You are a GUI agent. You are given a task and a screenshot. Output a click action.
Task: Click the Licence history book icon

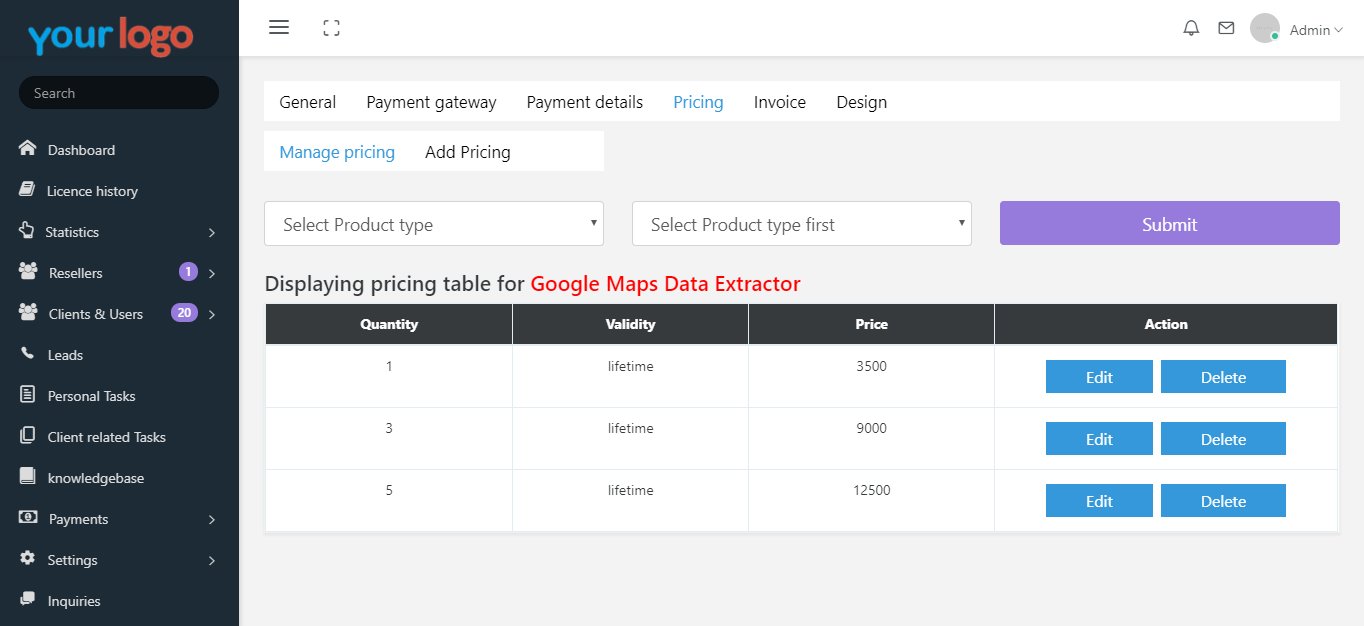pos(28,190)
